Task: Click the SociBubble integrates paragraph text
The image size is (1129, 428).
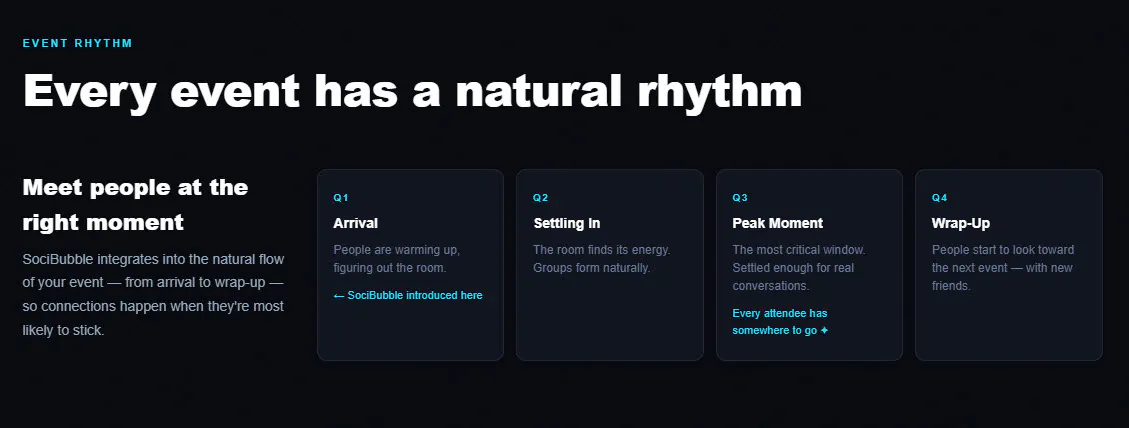Action: click(153, 295)
